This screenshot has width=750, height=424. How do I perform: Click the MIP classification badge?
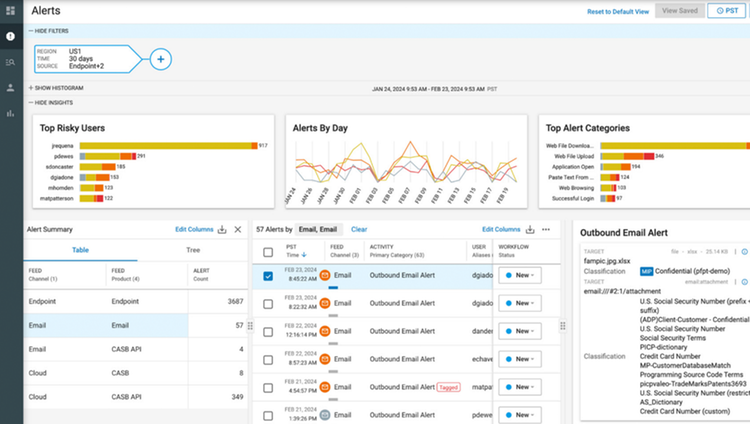[646, 271]
